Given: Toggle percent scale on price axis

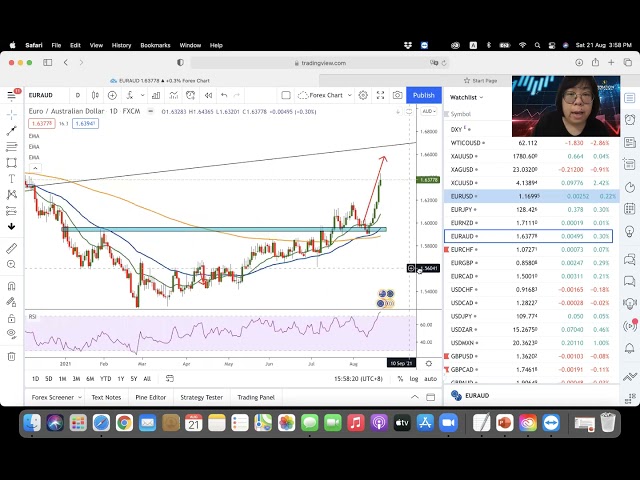Looking at the screenshot, I should (399, 379).
